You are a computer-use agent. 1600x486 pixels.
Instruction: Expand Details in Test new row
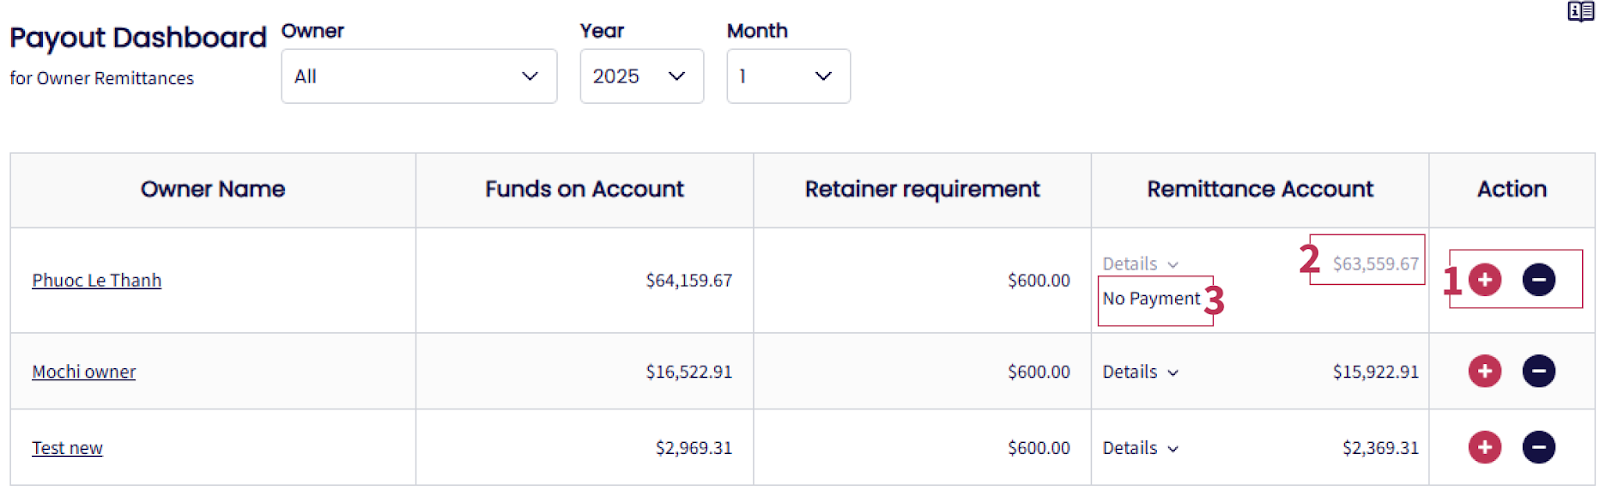(1140, 448)
